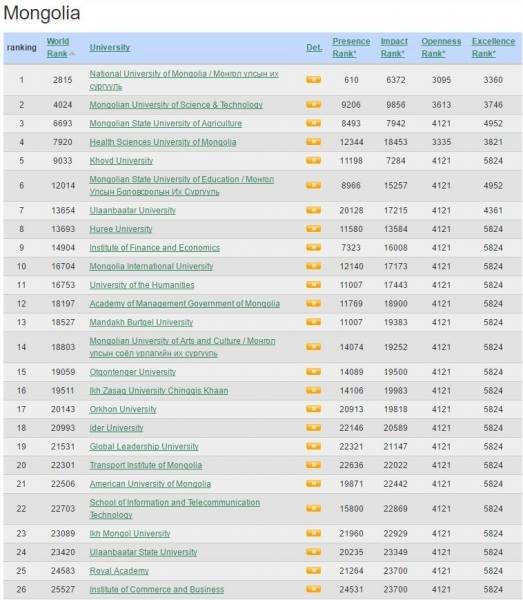Open details icon for Transport Institute of Mongolia

point(313,465)
